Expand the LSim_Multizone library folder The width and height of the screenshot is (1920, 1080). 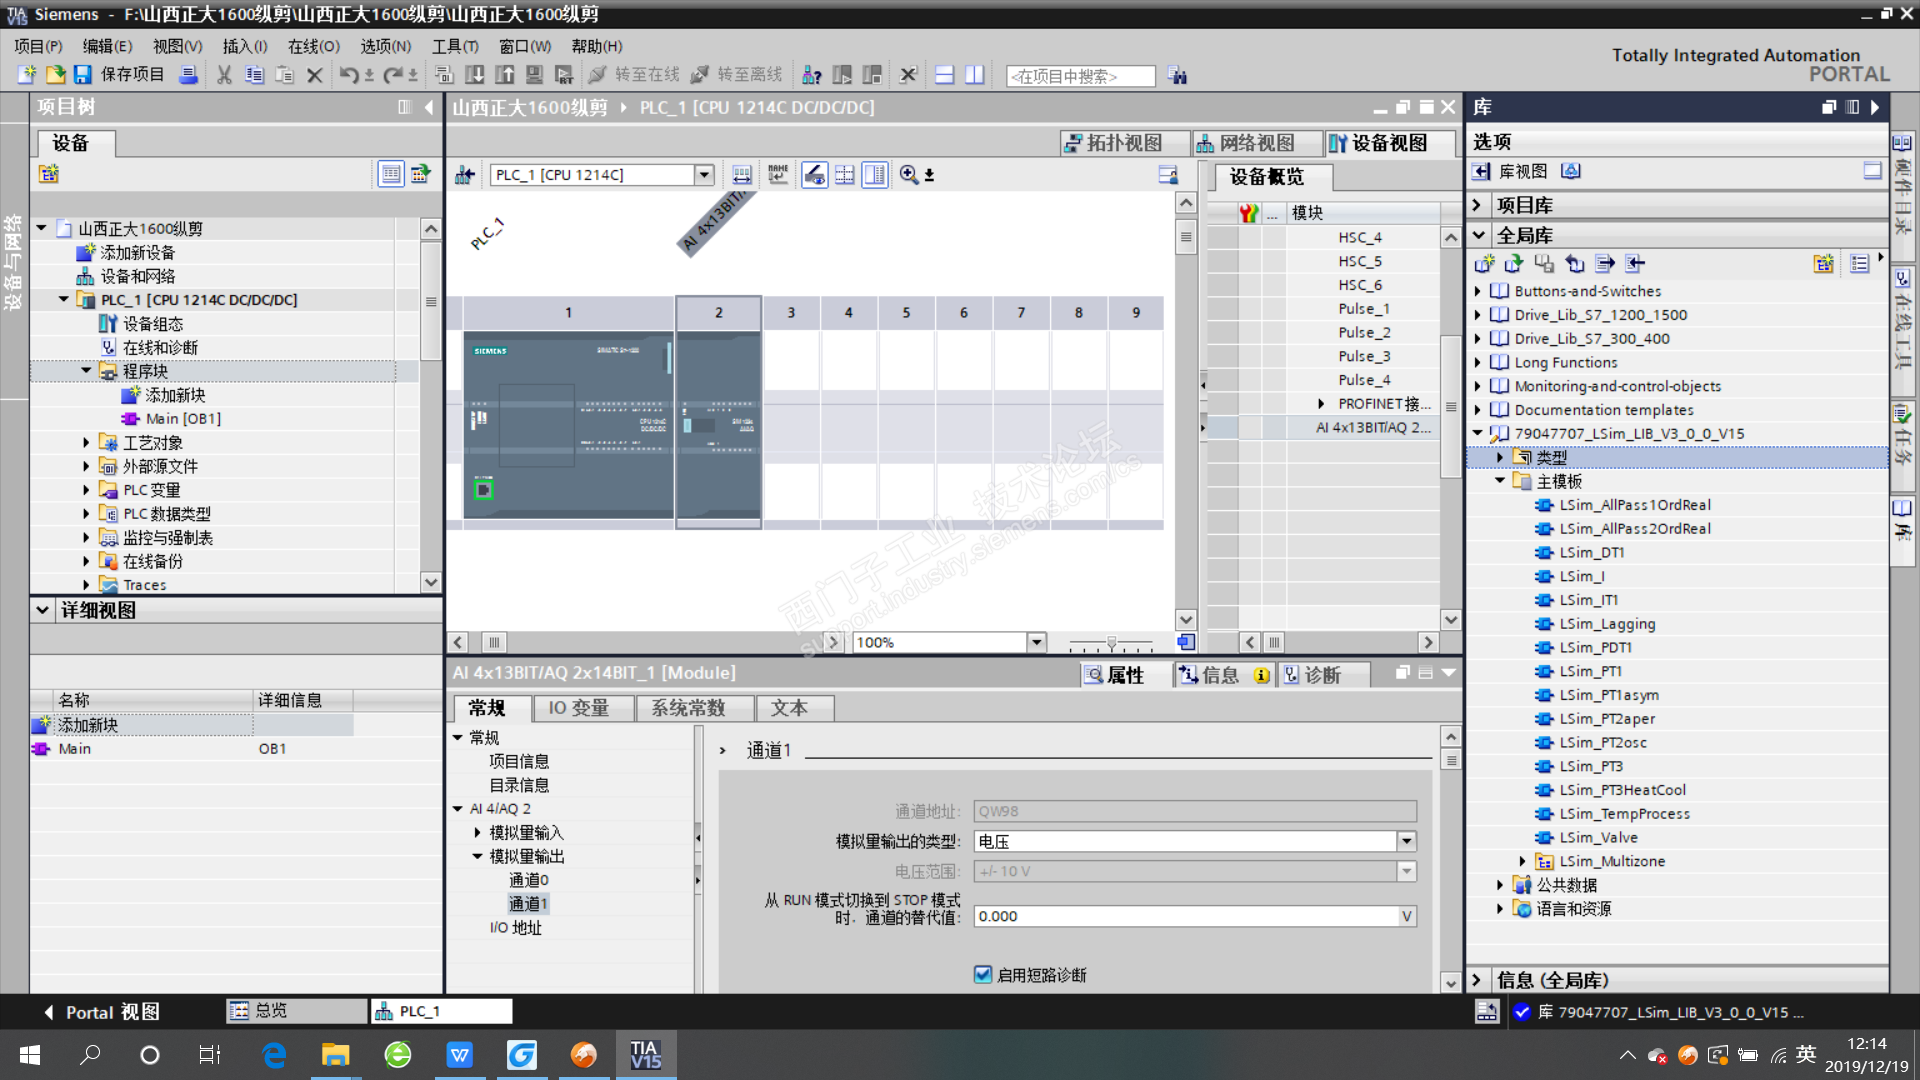coord(1522,862)
